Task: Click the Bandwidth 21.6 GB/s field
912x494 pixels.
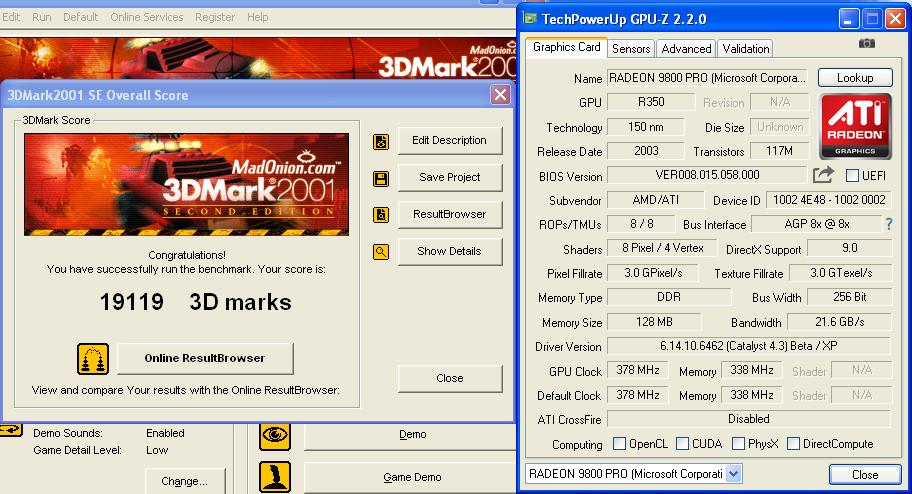Action: point(839,322)
